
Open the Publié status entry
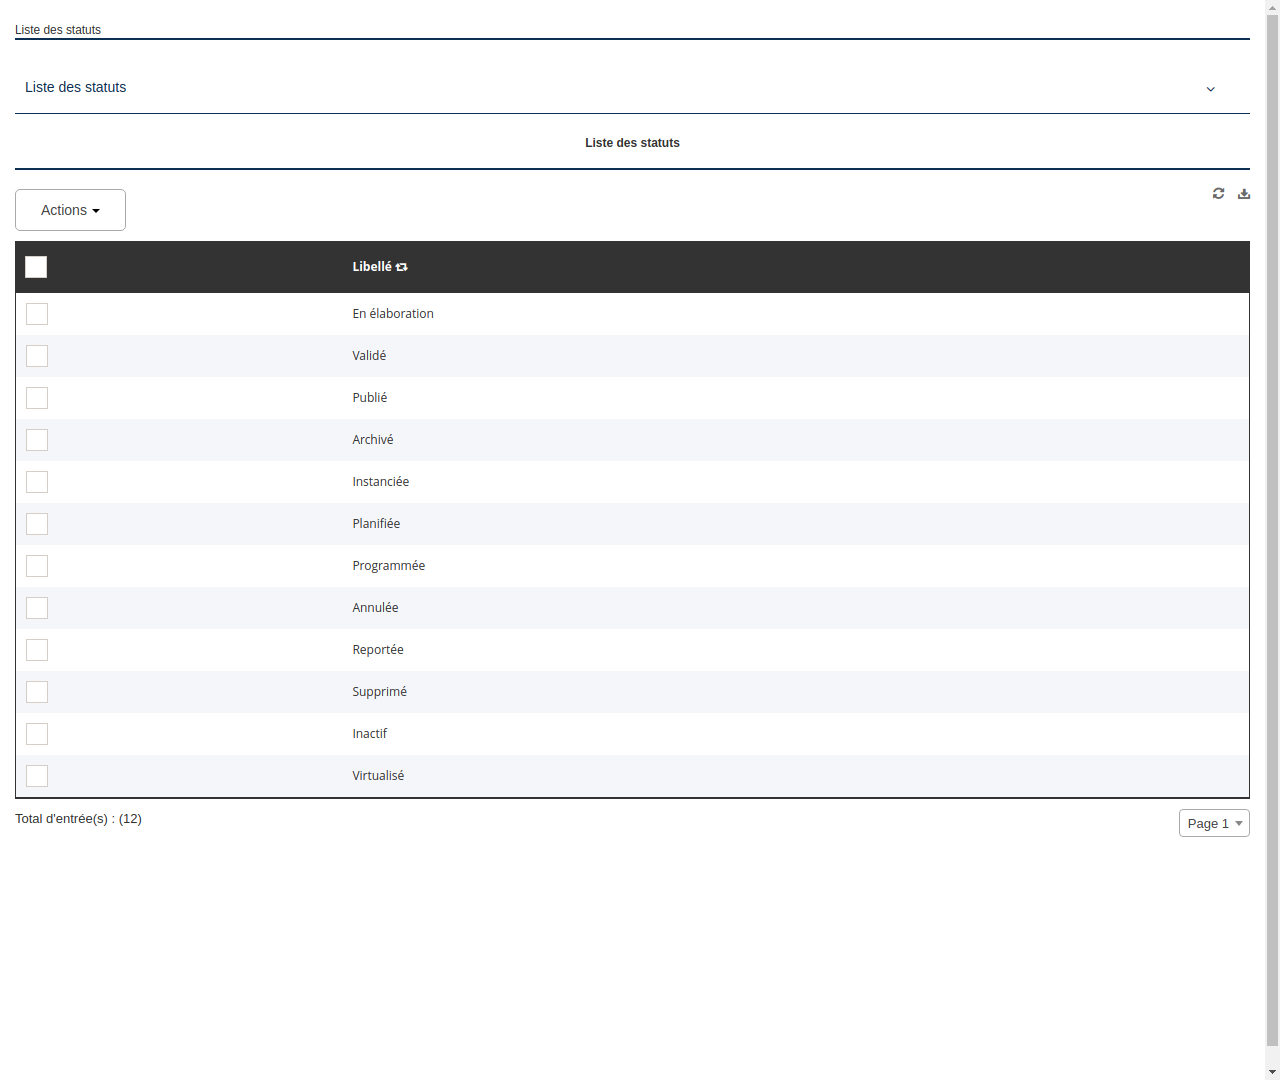(369, 397)
